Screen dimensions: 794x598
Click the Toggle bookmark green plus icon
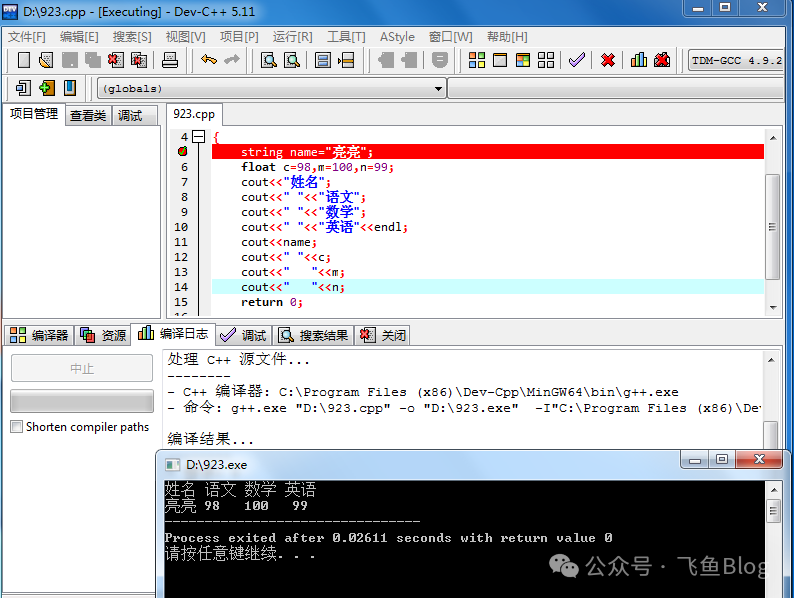pos(47,88)
